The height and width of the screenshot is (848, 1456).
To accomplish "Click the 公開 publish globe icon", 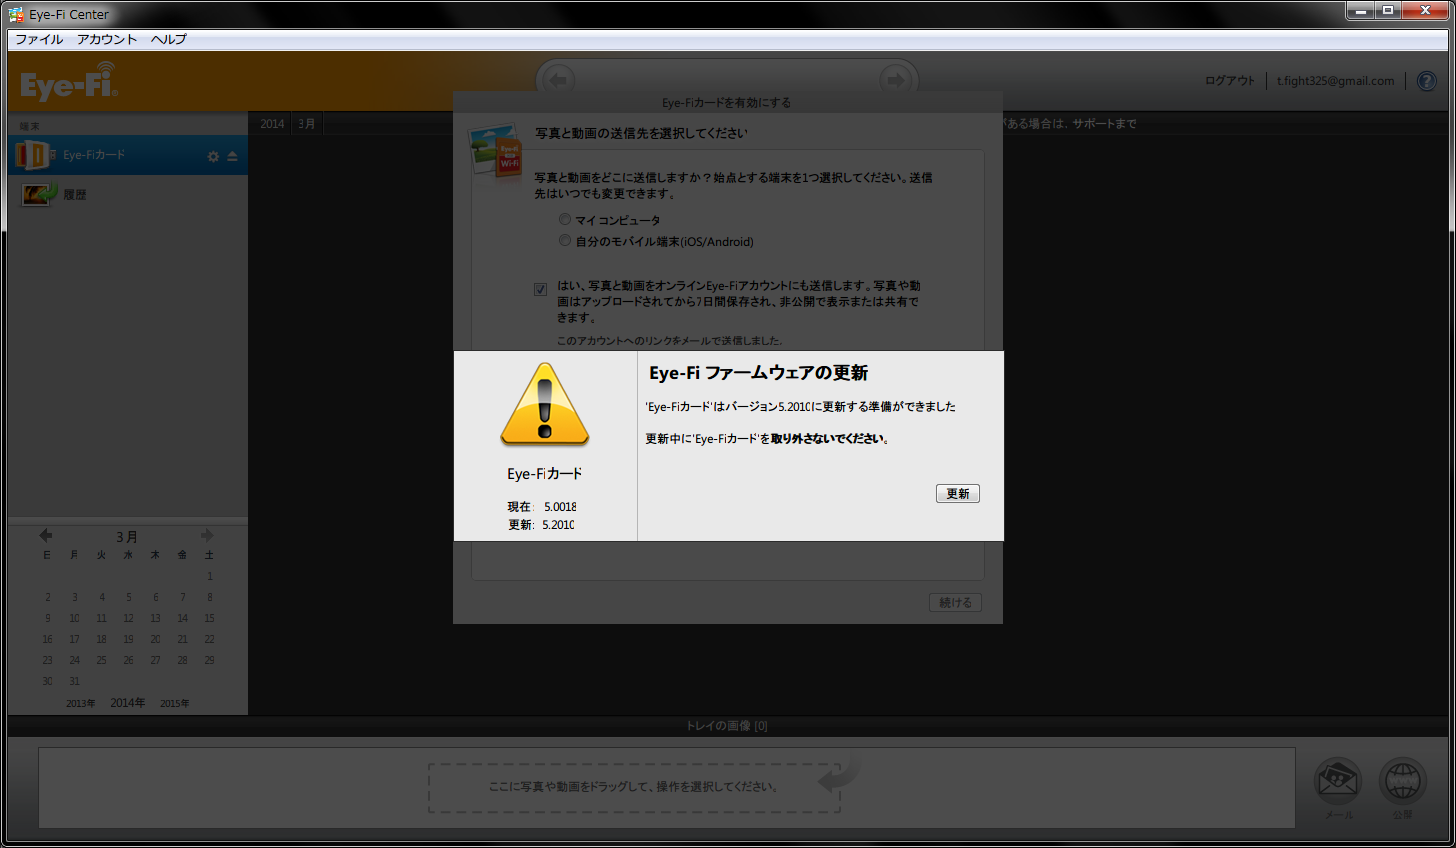I will point(1403,782).
